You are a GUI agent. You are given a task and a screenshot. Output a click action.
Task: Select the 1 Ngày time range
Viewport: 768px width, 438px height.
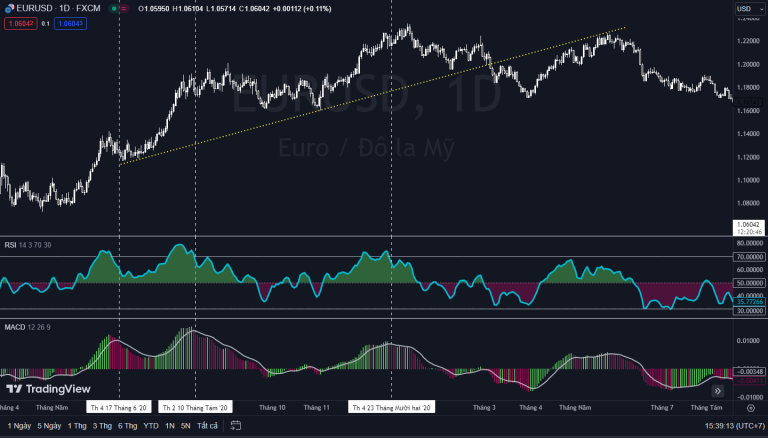coord(18,425)
